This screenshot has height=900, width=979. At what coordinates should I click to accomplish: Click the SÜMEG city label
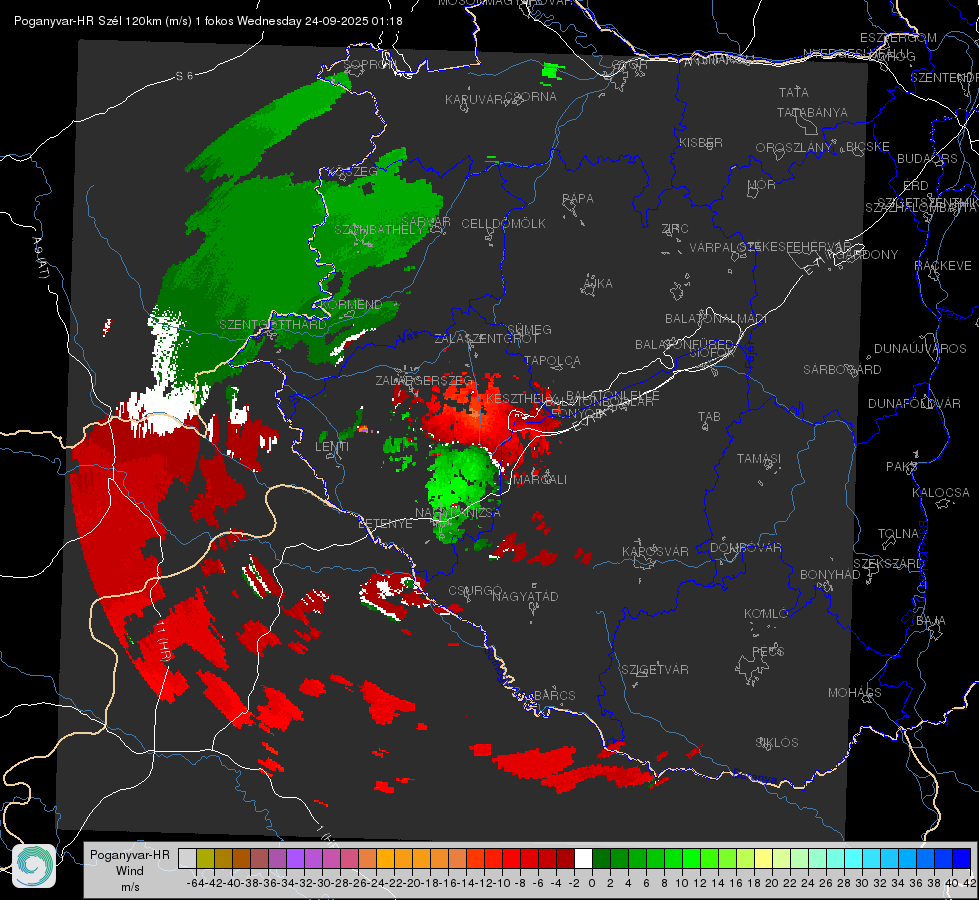(x=529, y=329)
